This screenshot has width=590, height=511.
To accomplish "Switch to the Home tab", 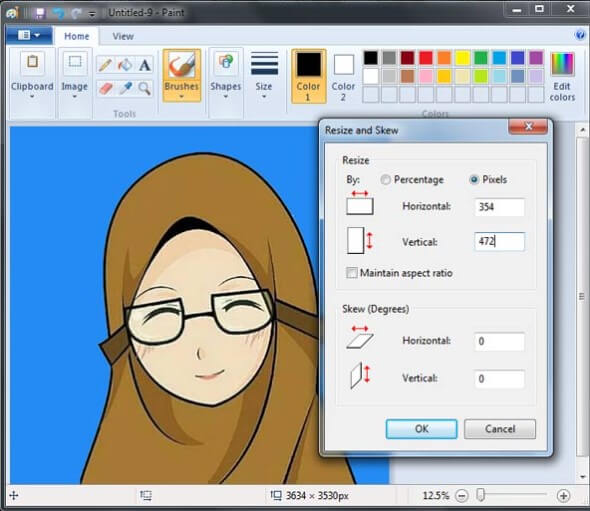I will pos(77,36).
